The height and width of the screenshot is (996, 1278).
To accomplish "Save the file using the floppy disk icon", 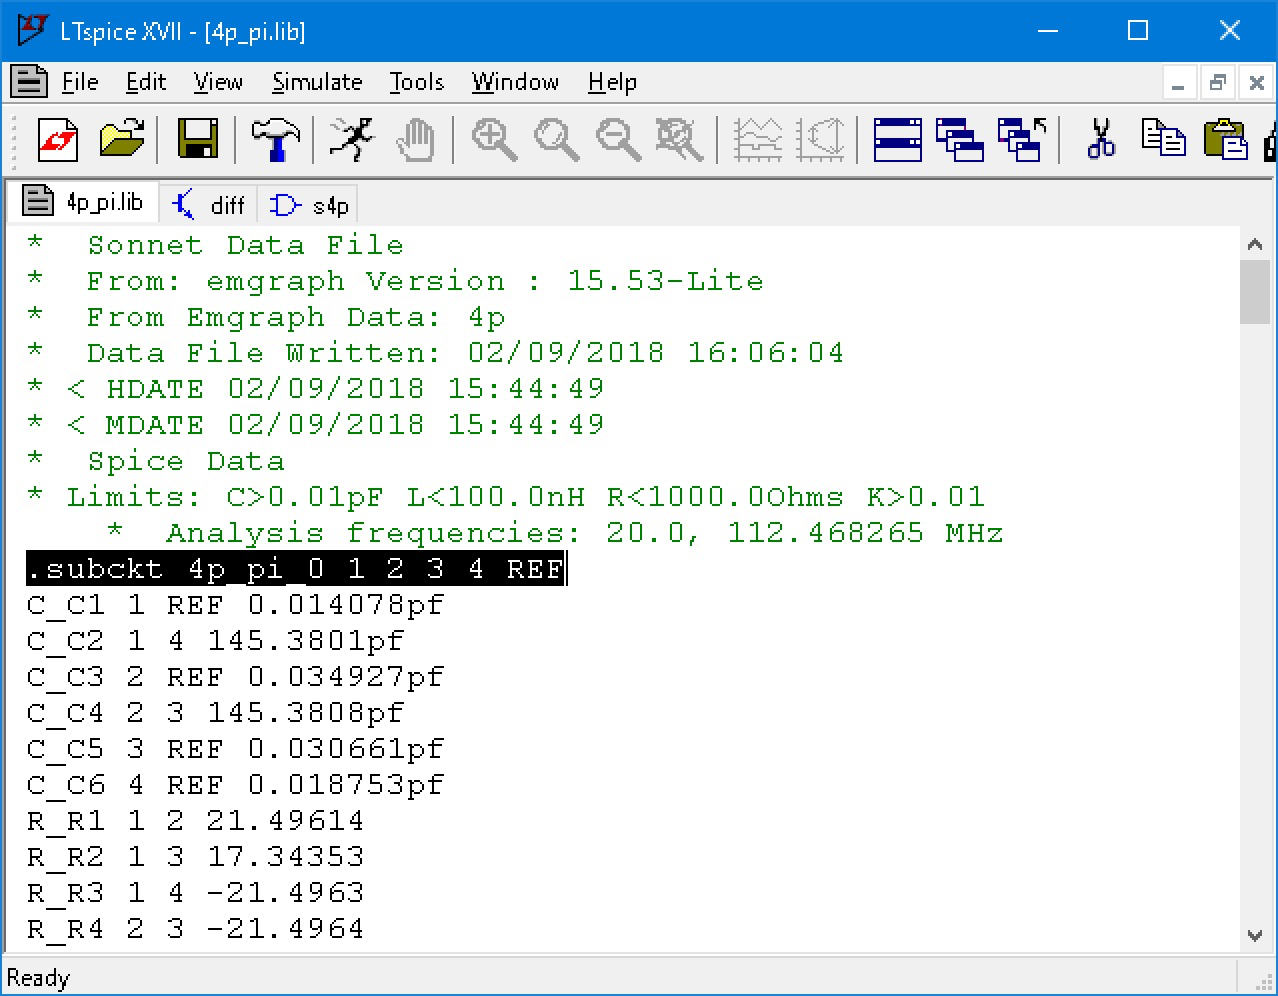I will [x=197, y=139].
